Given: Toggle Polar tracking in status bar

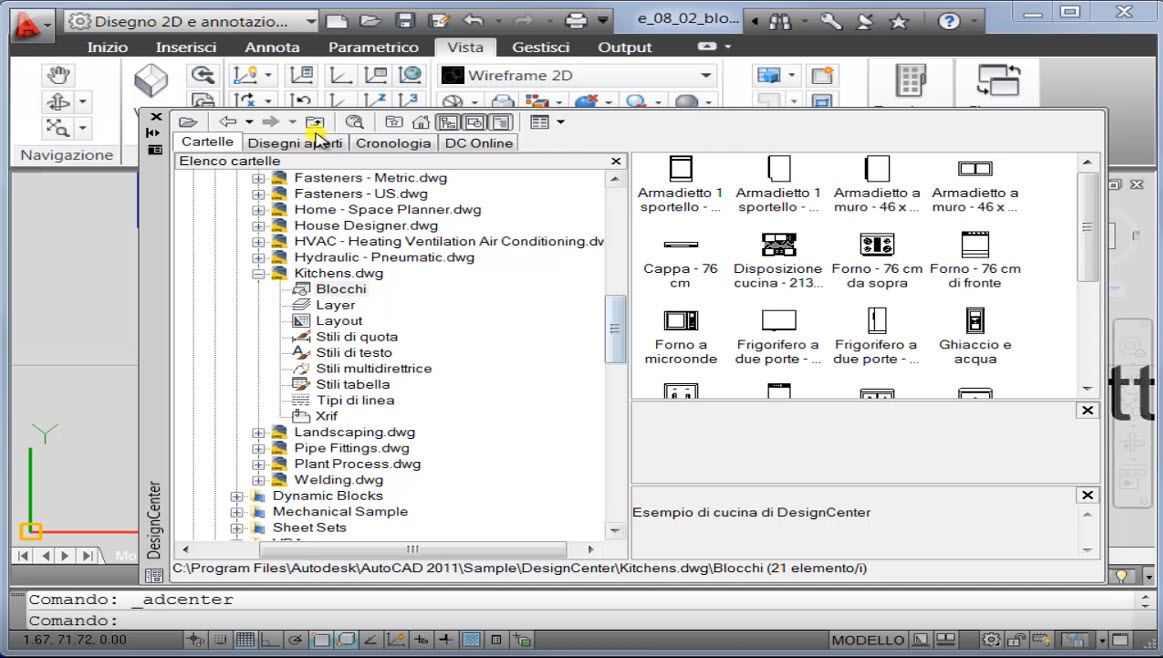Looking at the screenshot, I should pos(295,639).
